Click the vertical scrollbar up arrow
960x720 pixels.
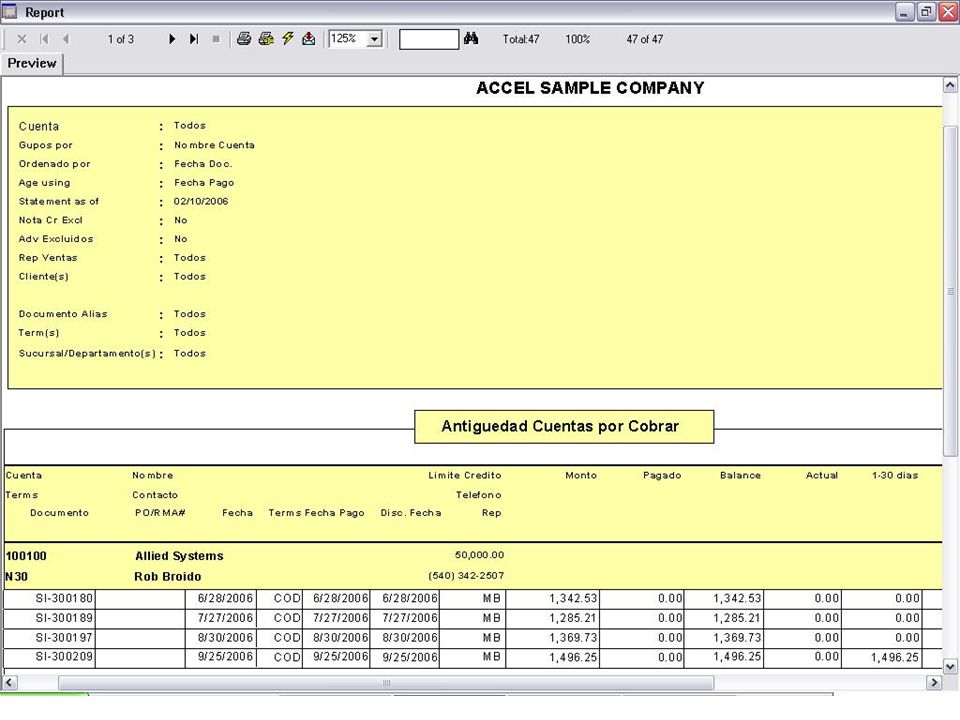(950, 85)
